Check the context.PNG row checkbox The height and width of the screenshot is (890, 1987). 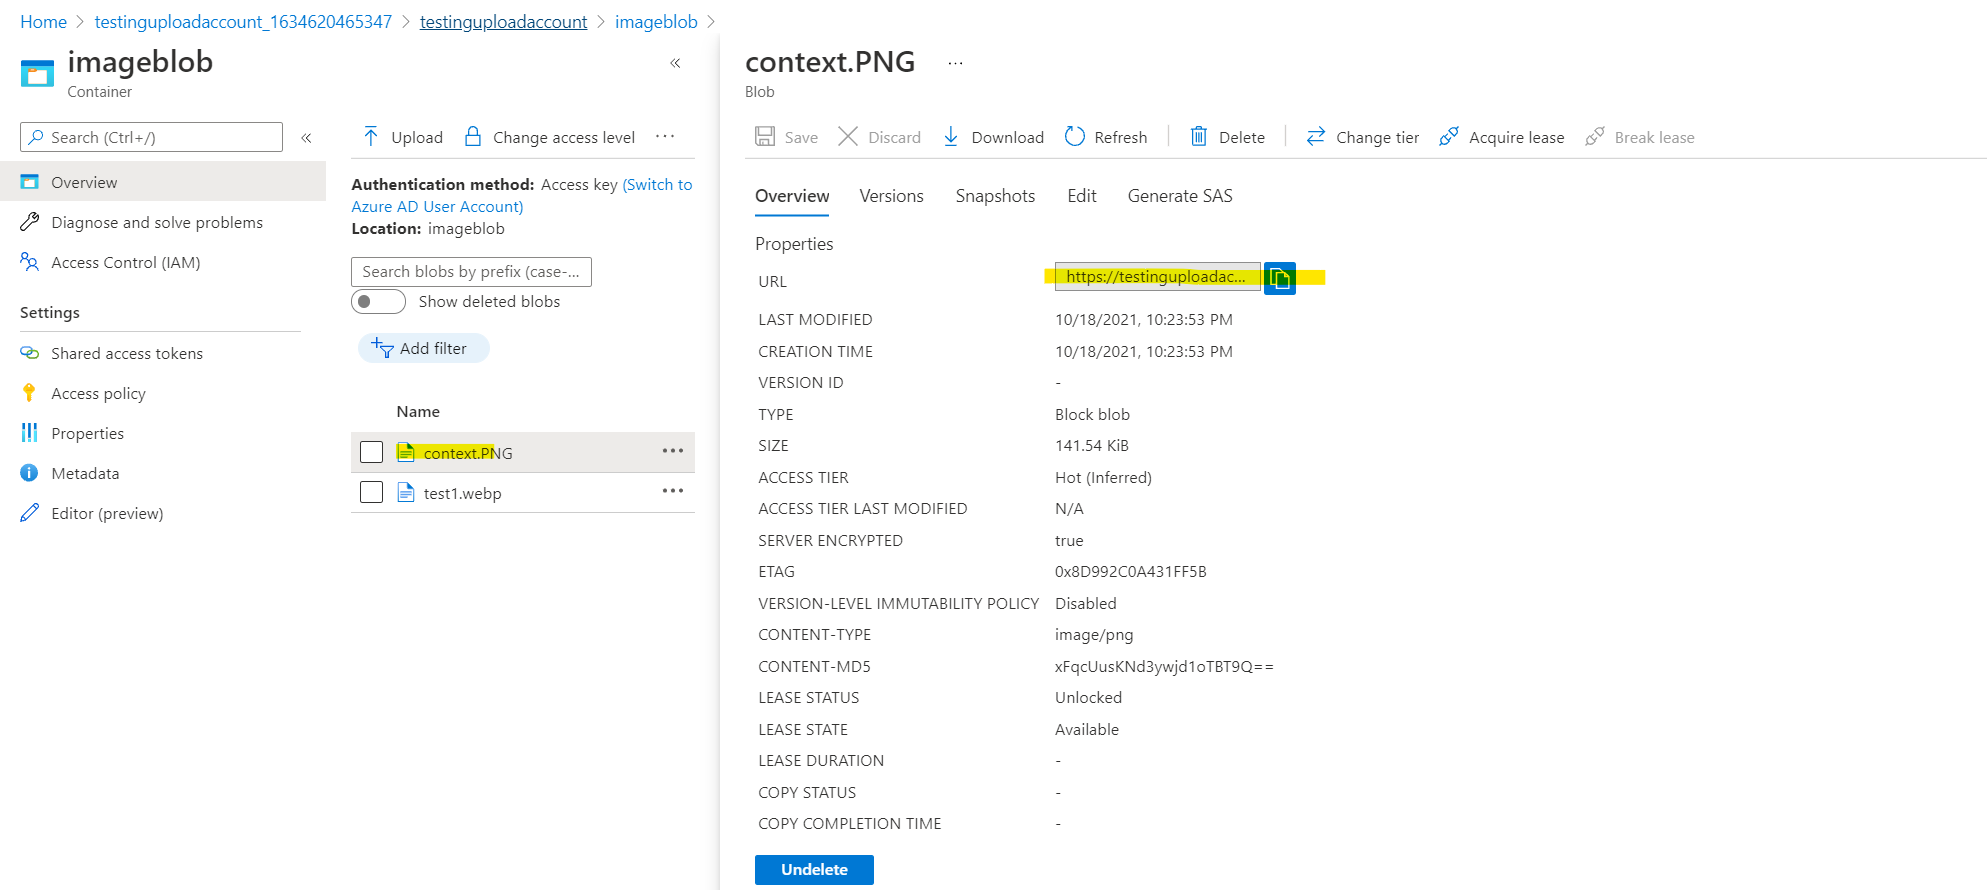click(x=372, y=452)
